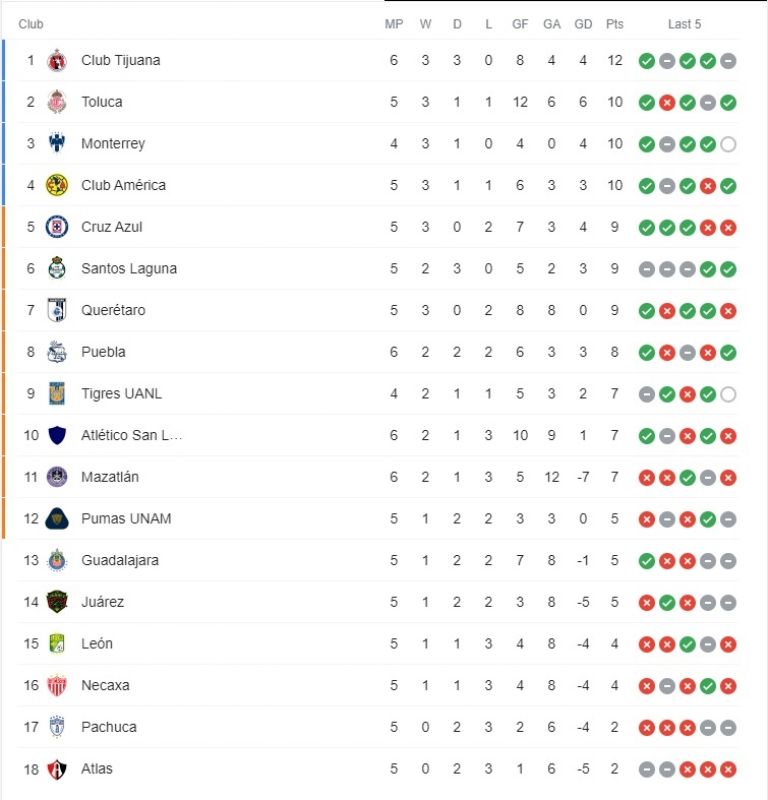This screenshot has height=800, width=768.
Task: Click Atlas's last loss indicator
Action: coord(728,769)
